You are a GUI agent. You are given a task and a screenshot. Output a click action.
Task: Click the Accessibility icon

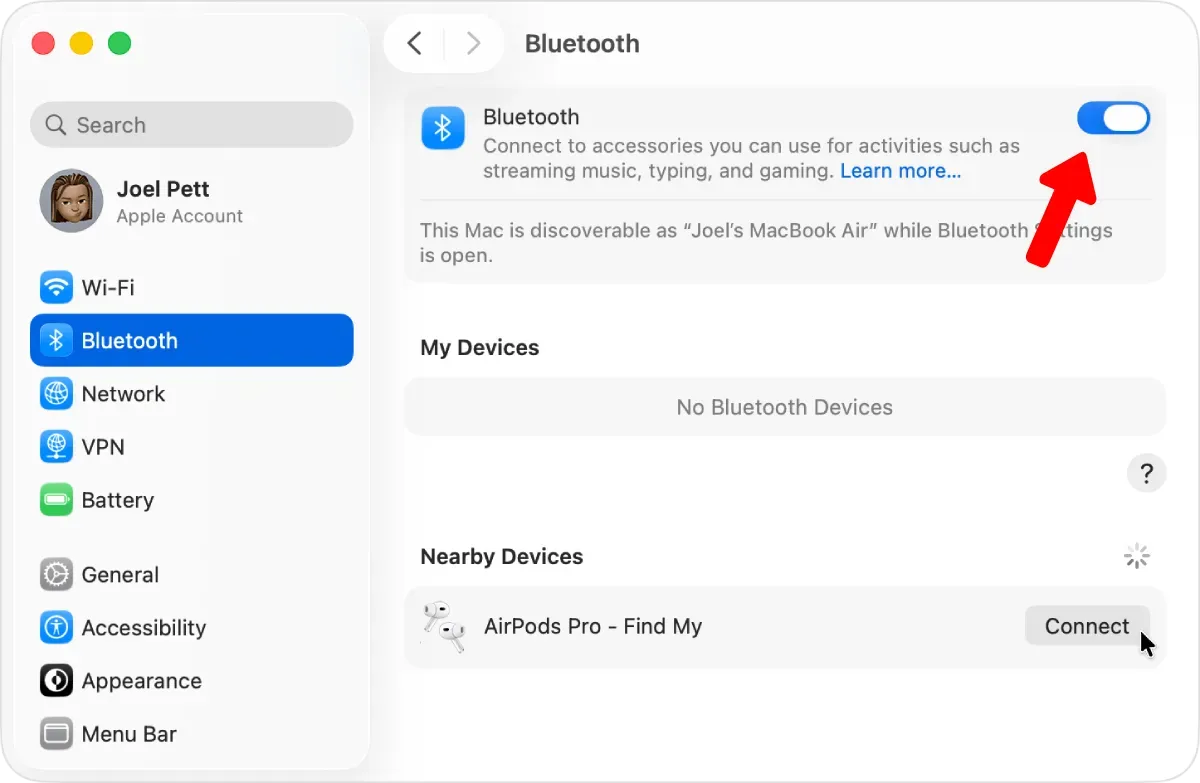[56, 628]
